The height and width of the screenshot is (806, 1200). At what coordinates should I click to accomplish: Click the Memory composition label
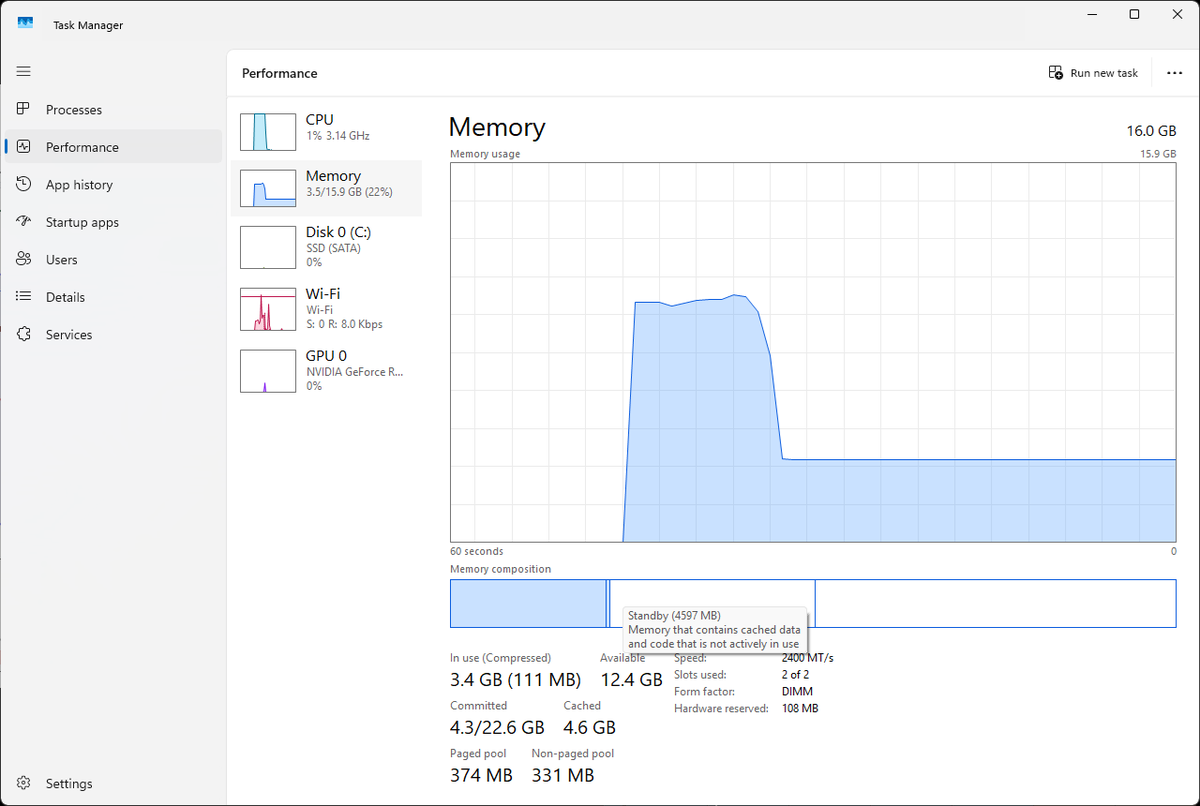coord(500,569)
